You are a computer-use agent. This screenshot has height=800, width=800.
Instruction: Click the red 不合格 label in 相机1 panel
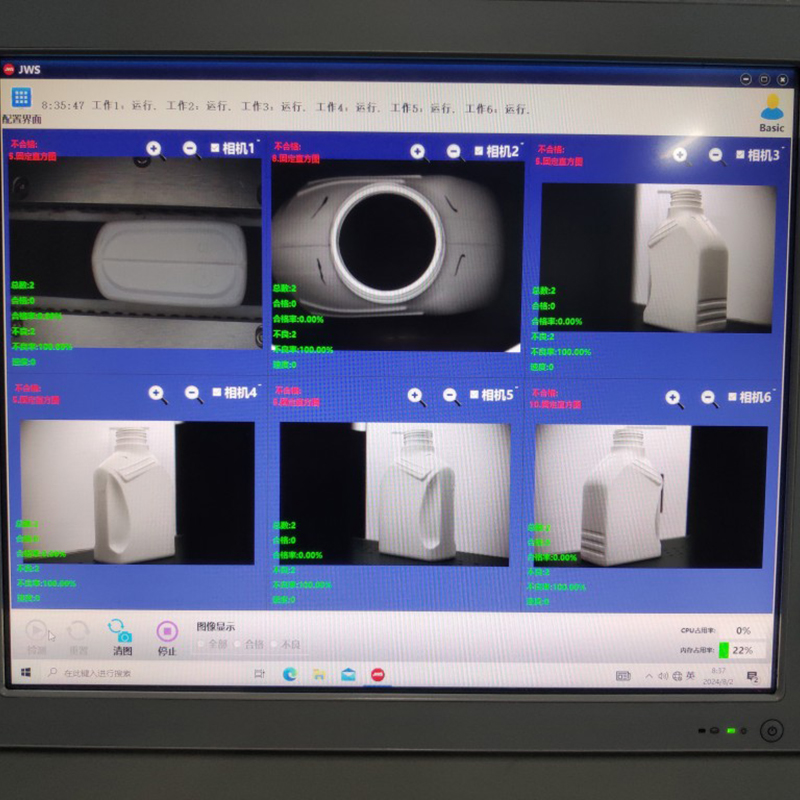24,144
